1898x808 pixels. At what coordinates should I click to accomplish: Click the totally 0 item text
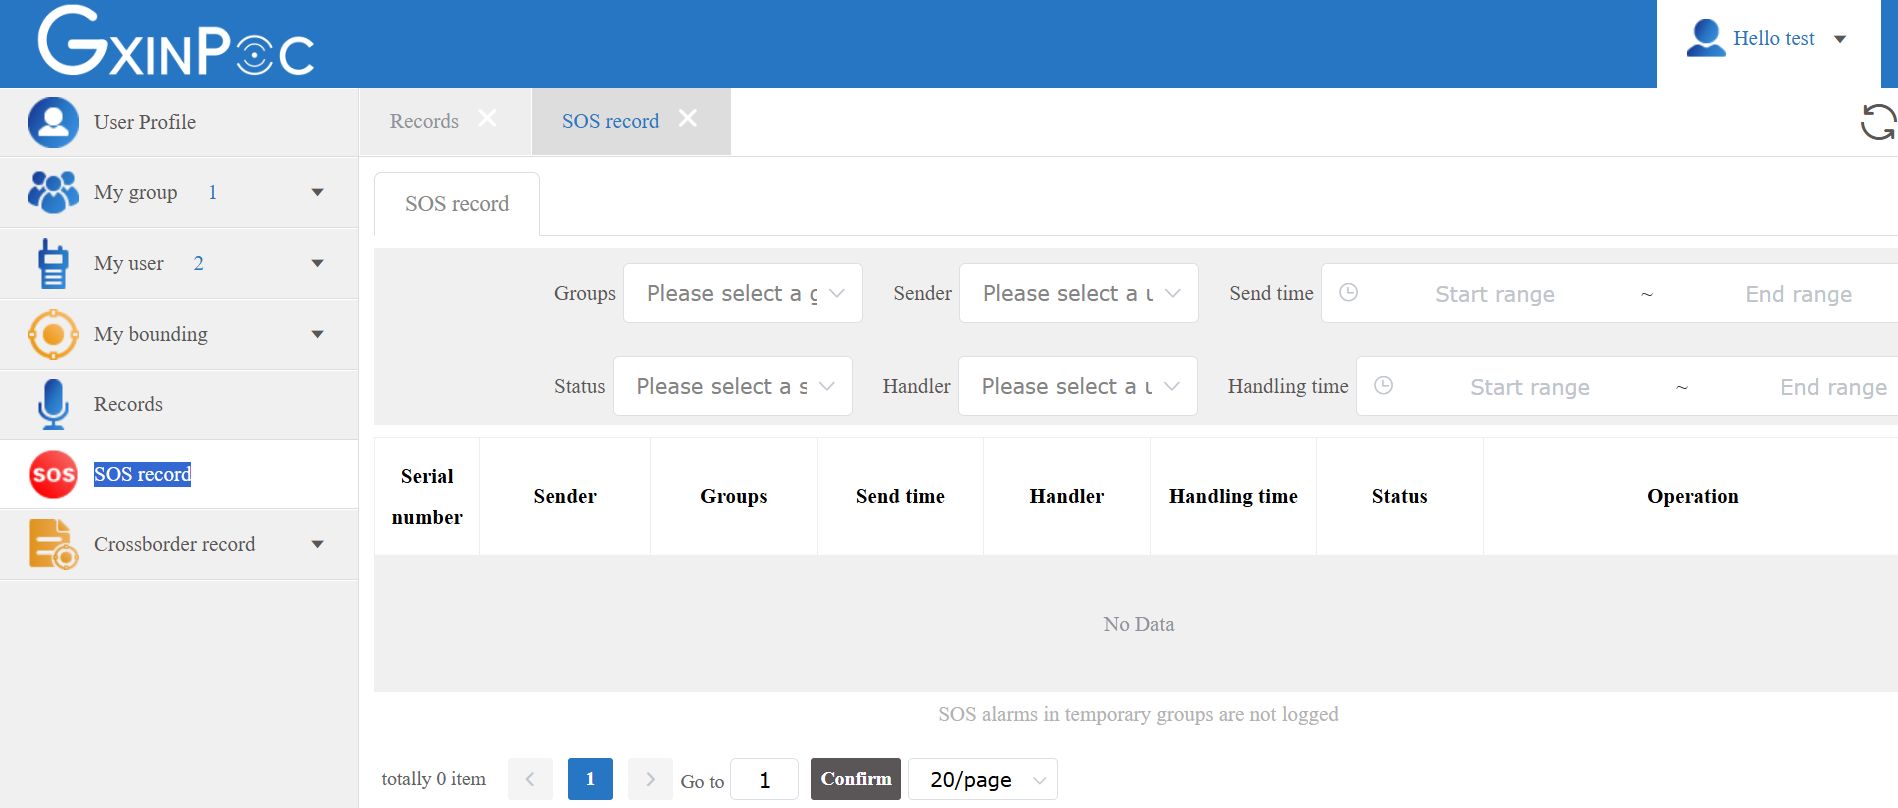(433, 779)
